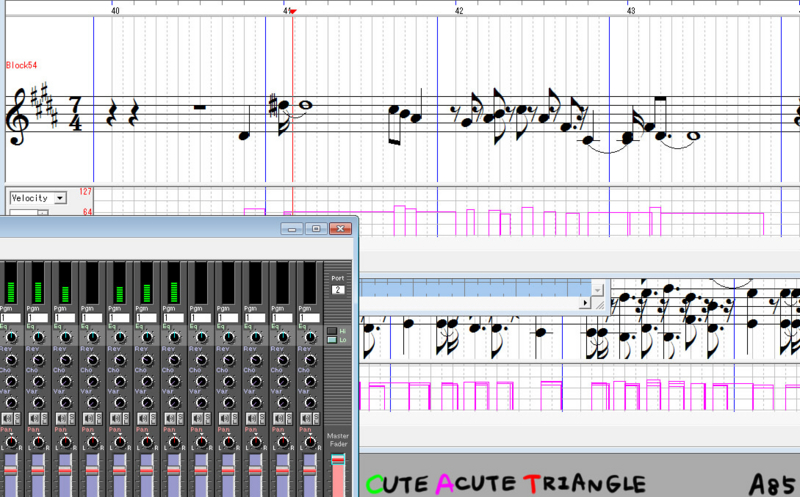
Task: Close the mixer window
Action: [340, 229]
